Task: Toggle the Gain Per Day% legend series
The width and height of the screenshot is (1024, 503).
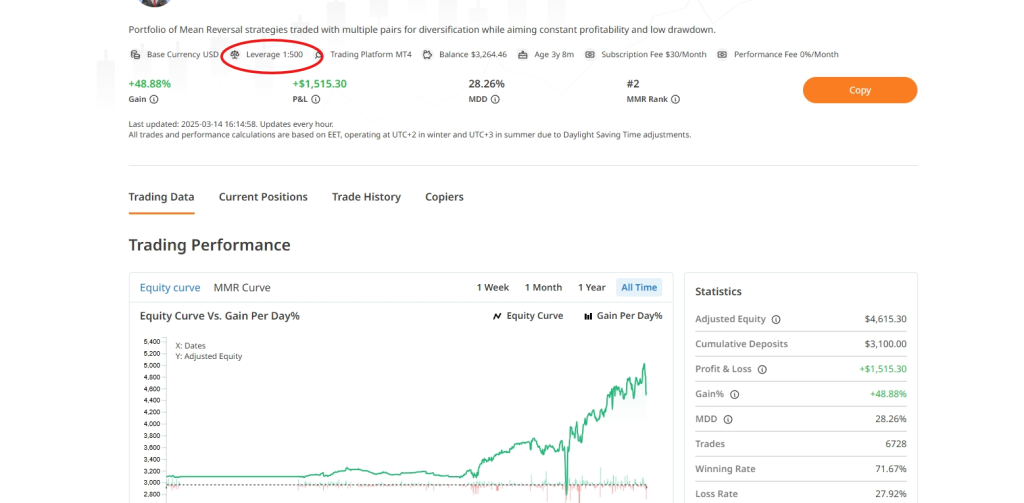Action: coord(622,316)
